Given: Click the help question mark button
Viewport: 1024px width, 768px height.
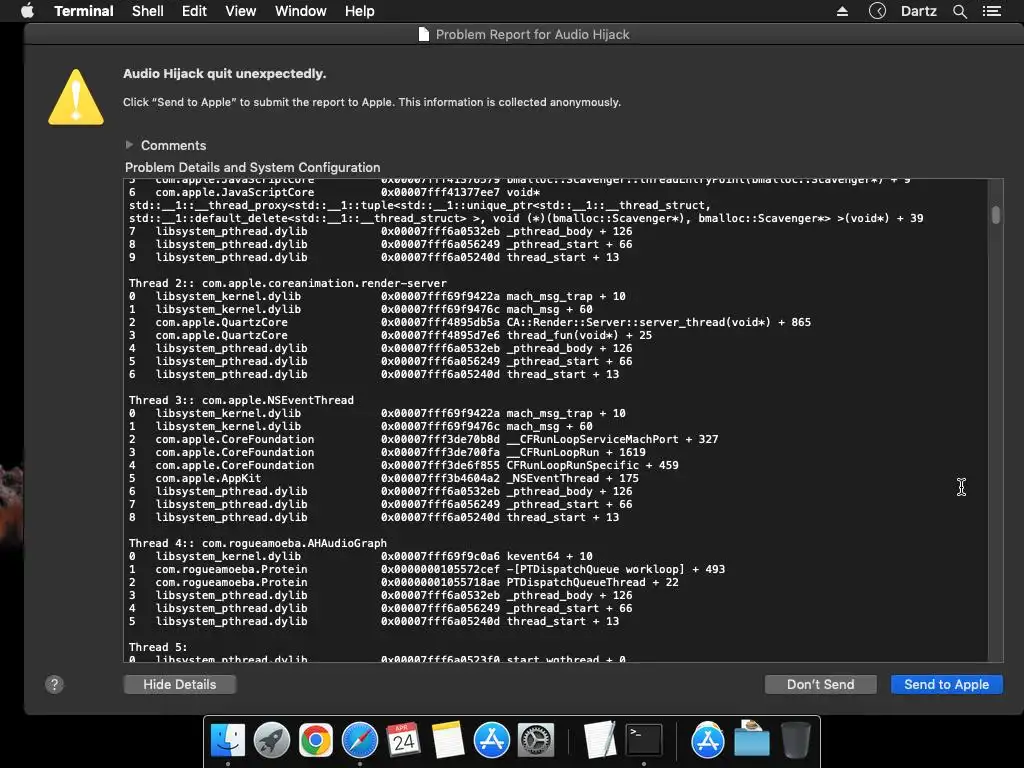Looking at the screenshot, I should (54, 684).
